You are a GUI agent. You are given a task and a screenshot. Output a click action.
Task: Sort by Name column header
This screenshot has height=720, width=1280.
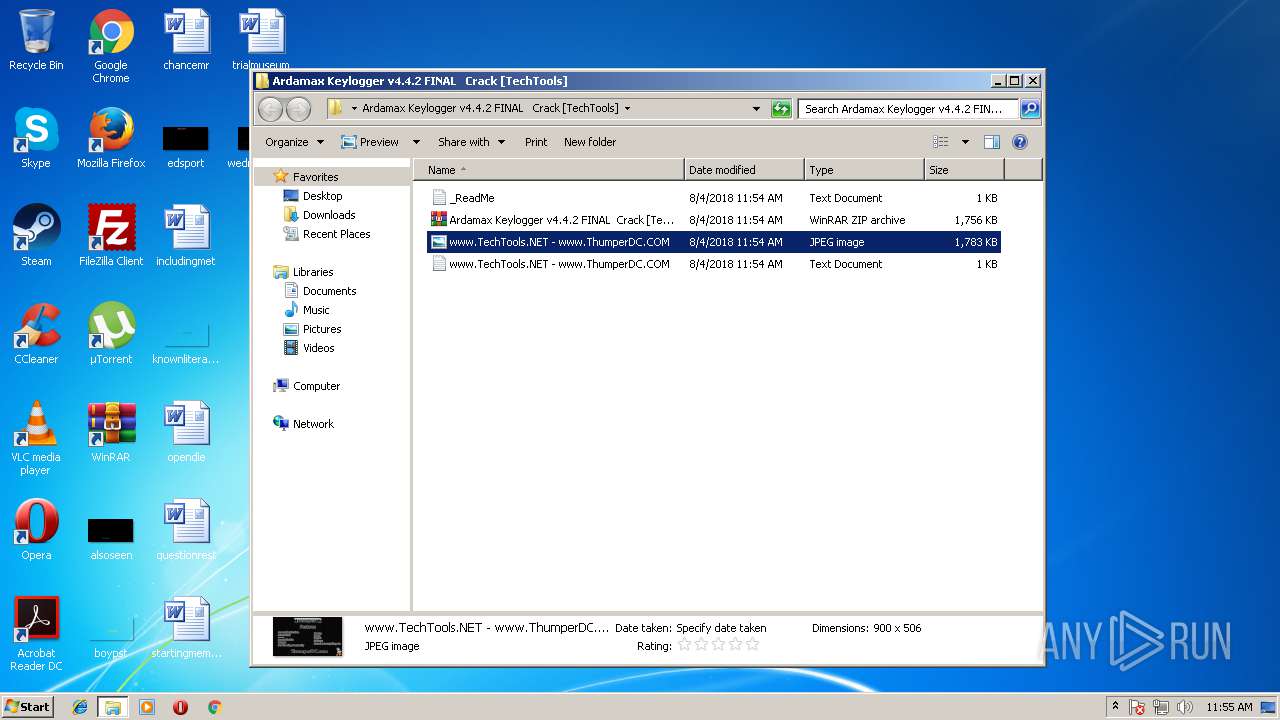tap(548, 170)
